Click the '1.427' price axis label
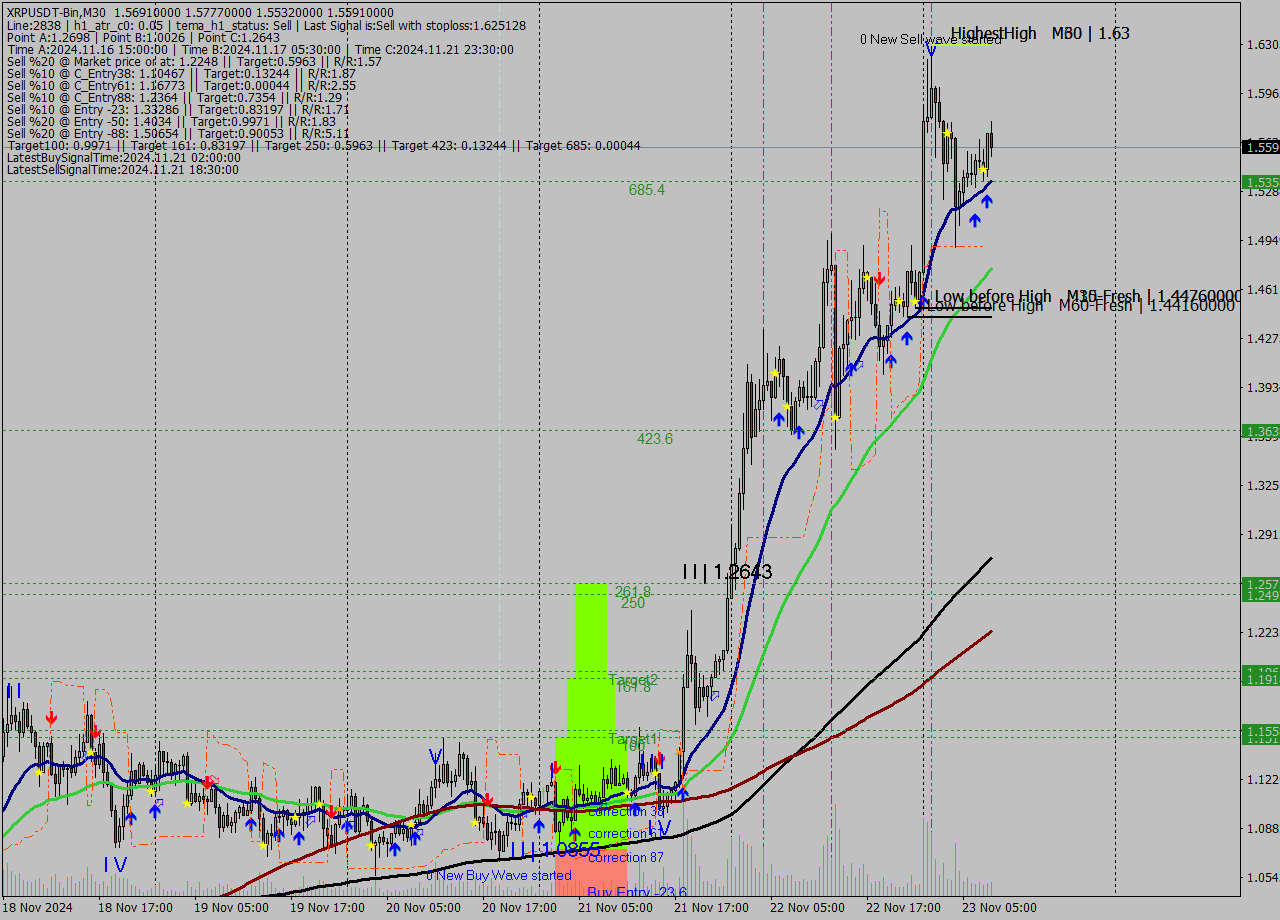The width and height of the screenshot is (1280, 920). click(x=1262, y=338)
